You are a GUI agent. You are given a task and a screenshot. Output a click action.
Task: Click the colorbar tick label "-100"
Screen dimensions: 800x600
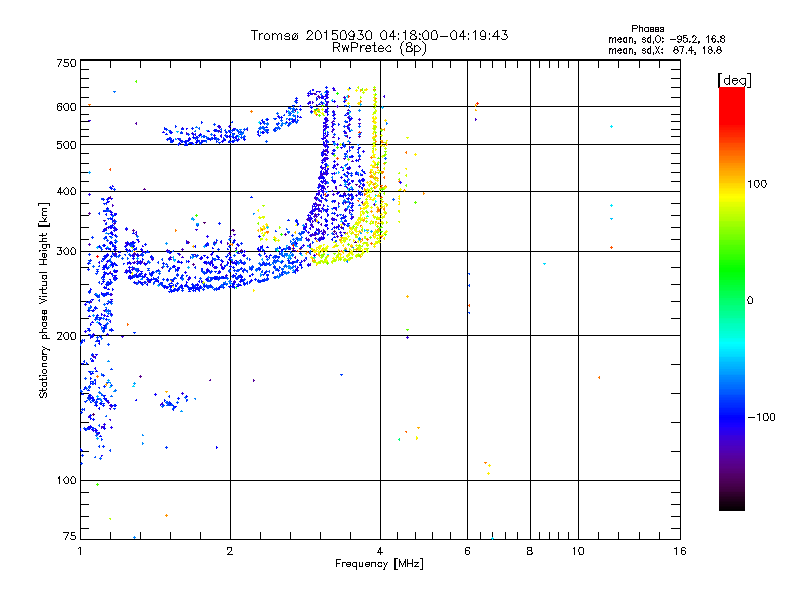pos(761,417)
